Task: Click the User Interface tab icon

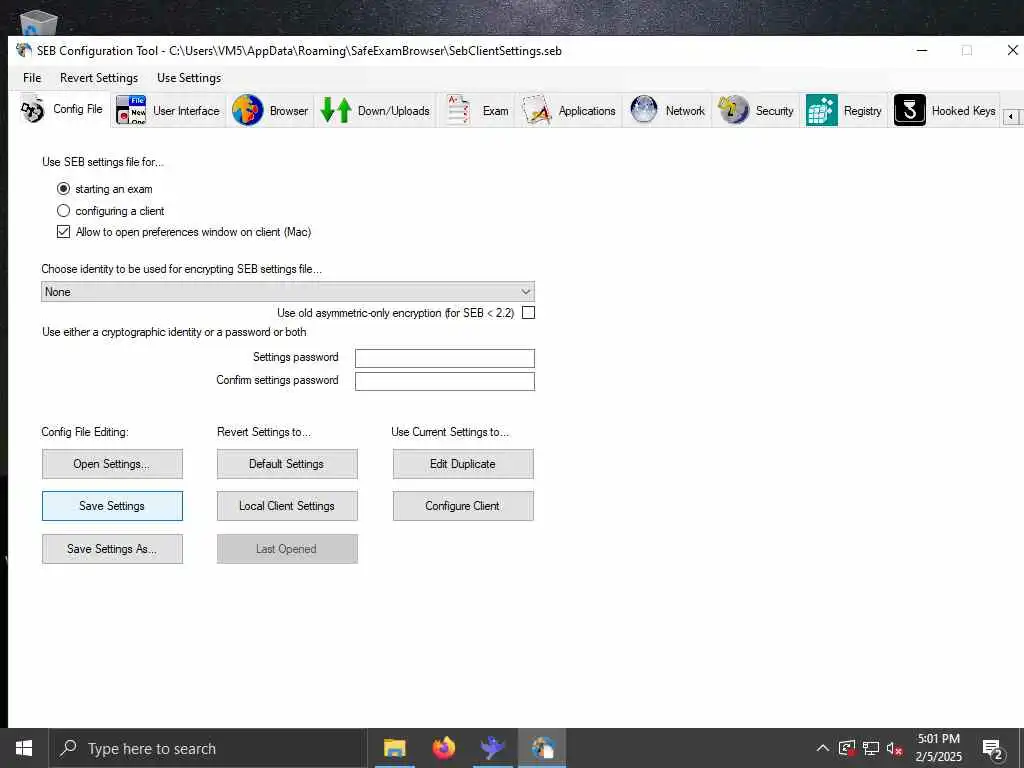Action: click(131, 110)
